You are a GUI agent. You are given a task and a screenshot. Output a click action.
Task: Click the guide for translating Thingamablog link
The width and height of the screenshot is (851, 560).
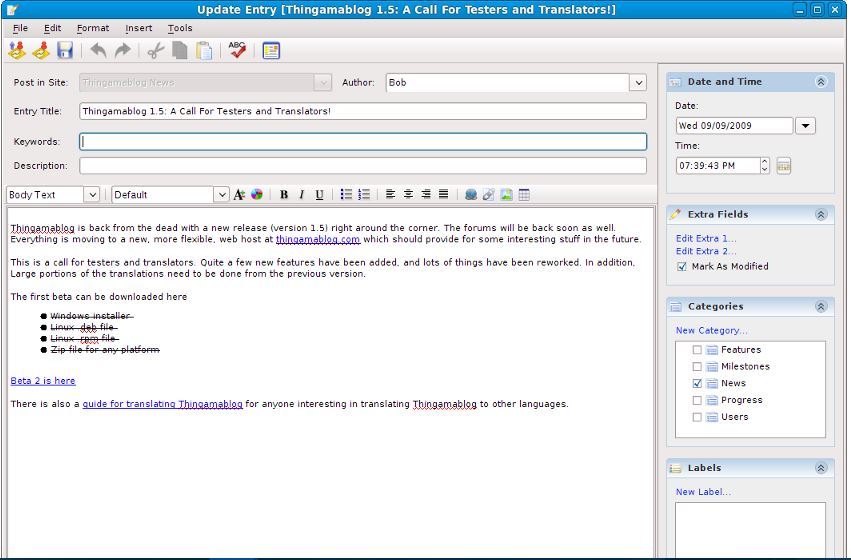(x=162, y=404)
